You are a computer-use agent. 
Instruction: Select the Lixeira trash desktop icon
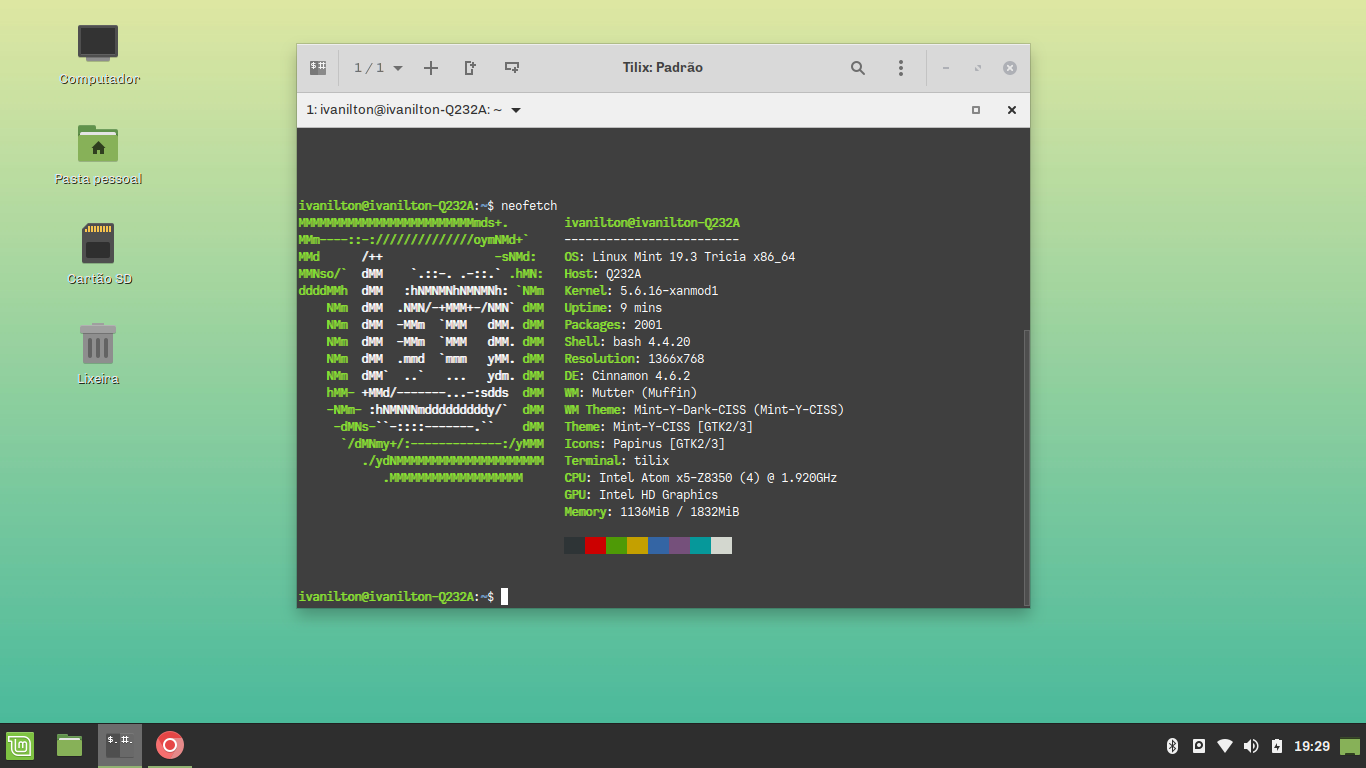click(x=98, y=345)
